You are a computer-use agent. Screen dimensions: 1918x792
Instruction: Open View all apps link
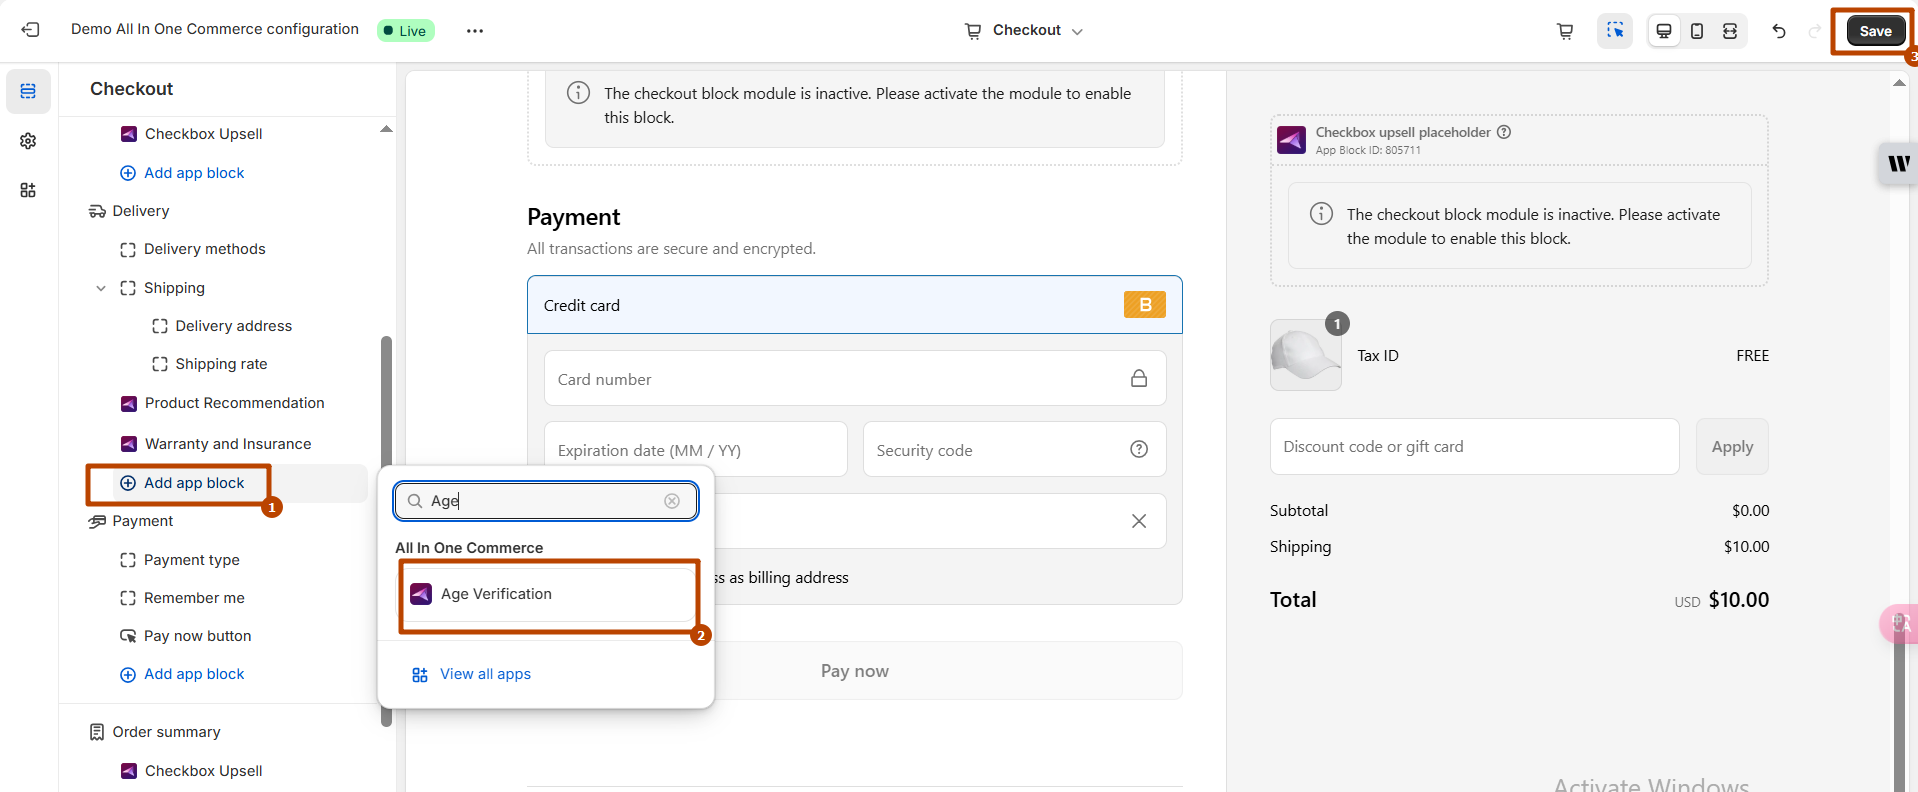[x=485, y=674]
